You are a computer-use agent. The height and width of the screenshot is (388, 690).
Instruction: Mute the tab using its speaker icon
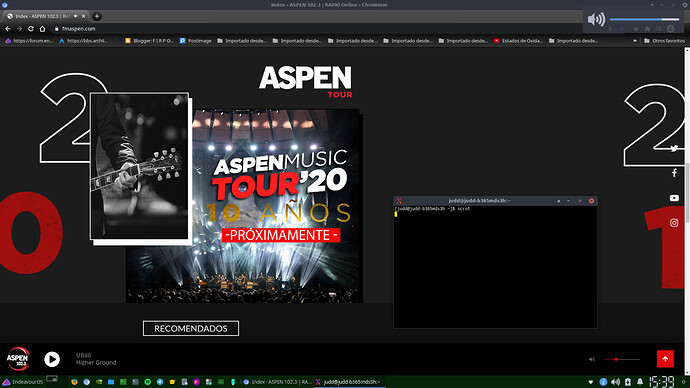pyautogui.click(x=76, y=16)
